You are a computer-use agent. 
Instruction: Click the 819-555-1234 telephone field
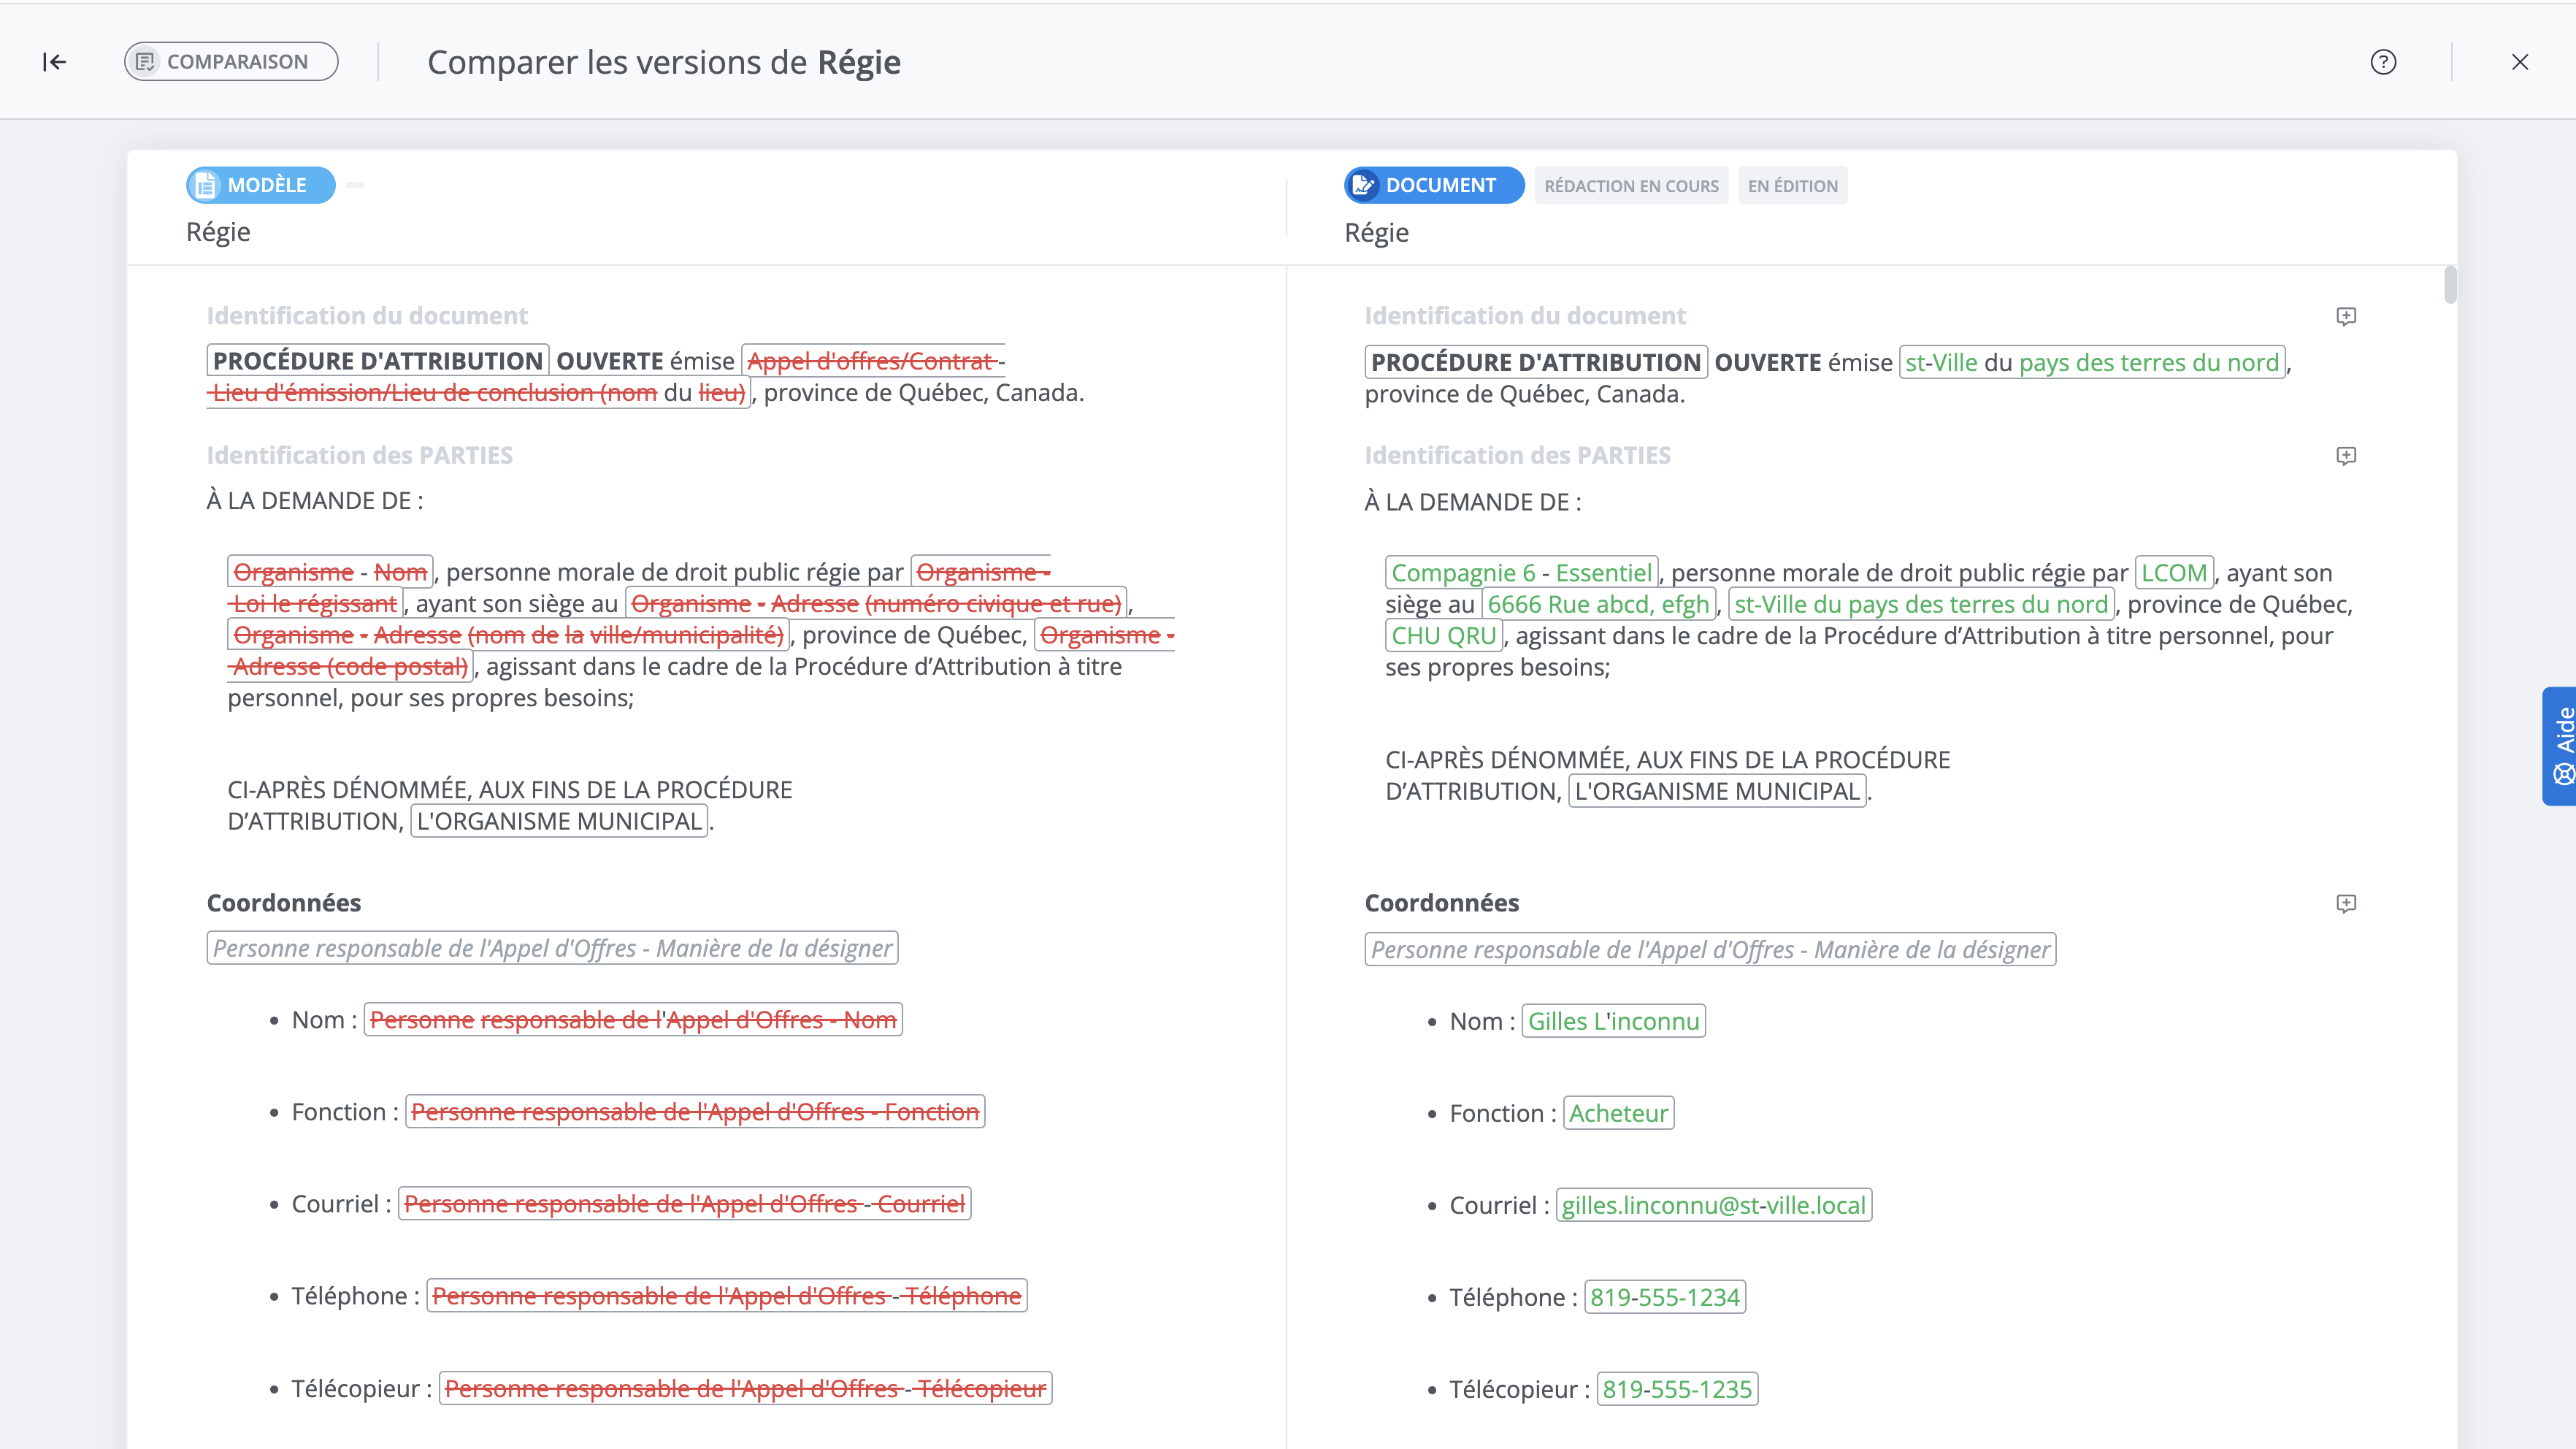click(1665, 1297)
